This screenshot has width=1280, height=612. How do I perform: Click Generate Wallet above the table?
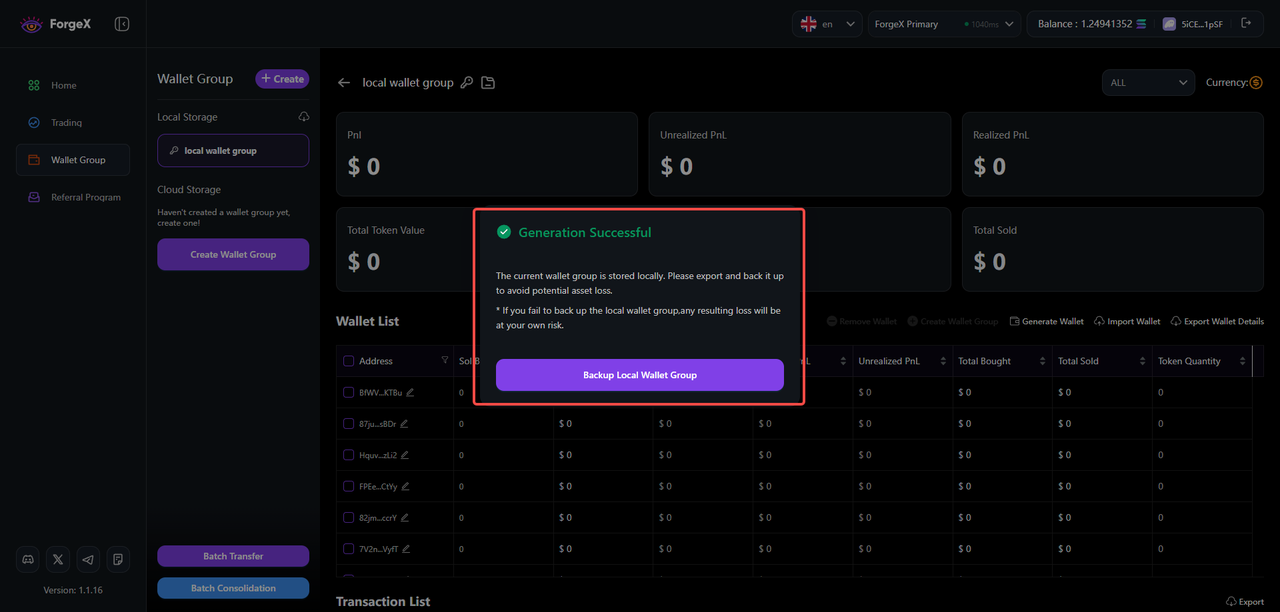tap(1046, 322)
